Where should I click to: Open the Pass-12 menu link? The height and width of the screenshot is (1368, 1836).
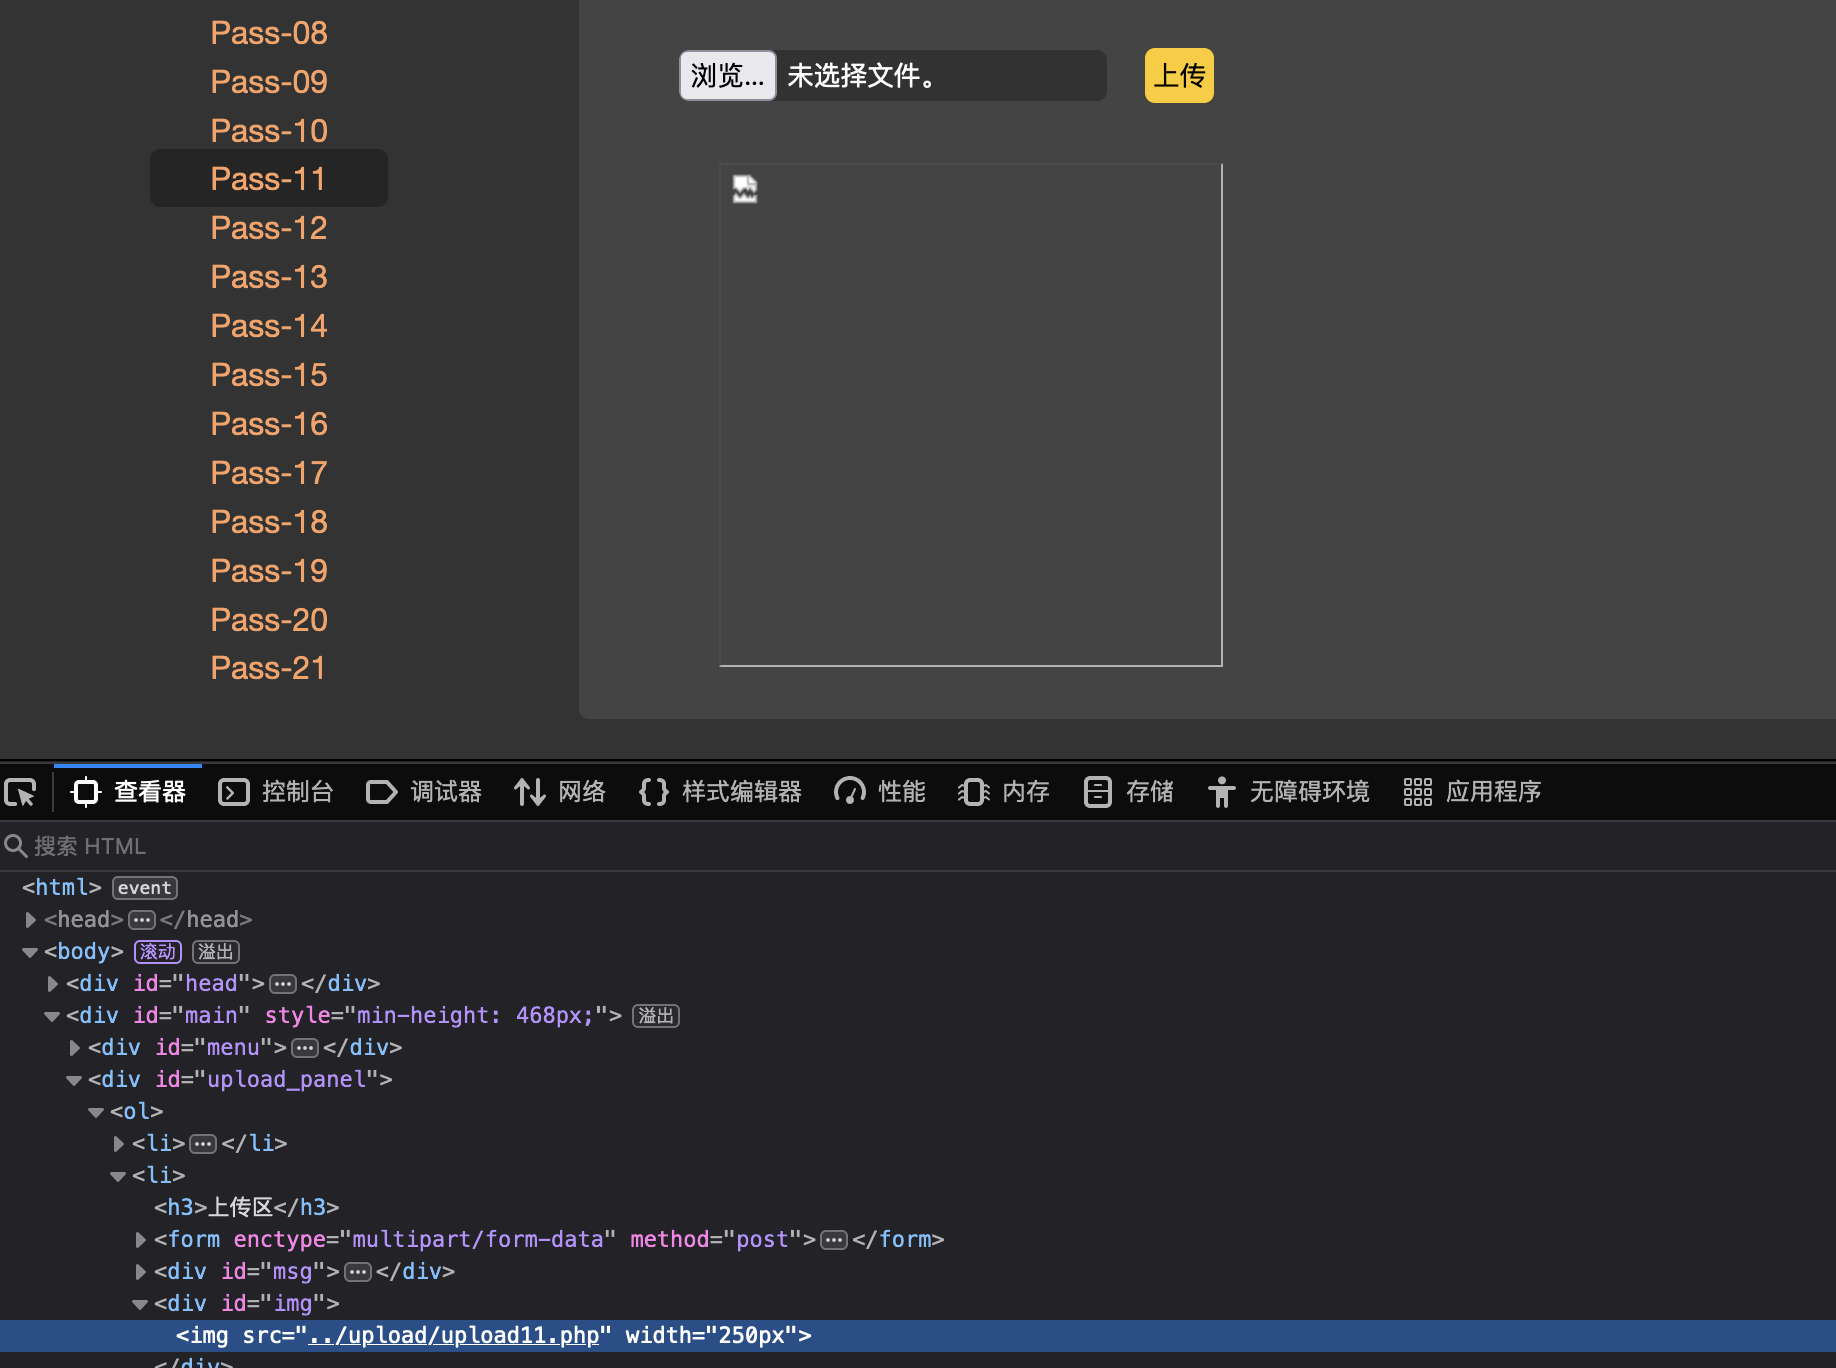[x=269, y=228]
